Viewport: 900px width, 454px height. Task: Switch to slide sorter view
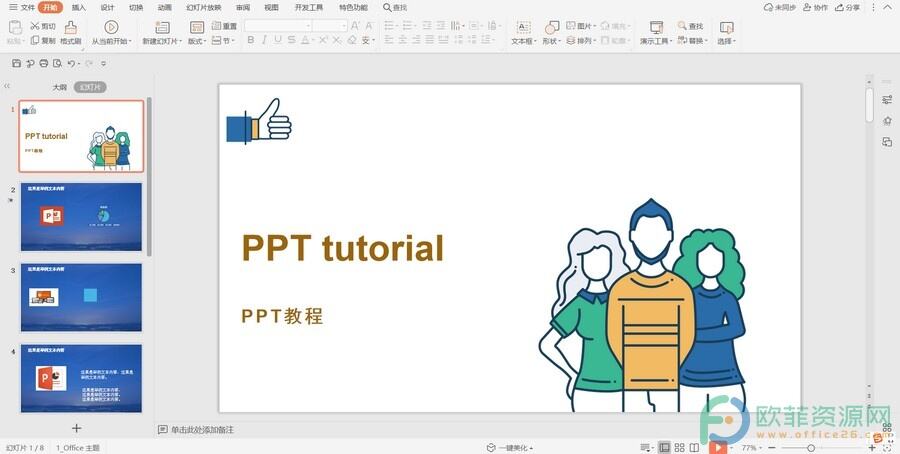680,448
